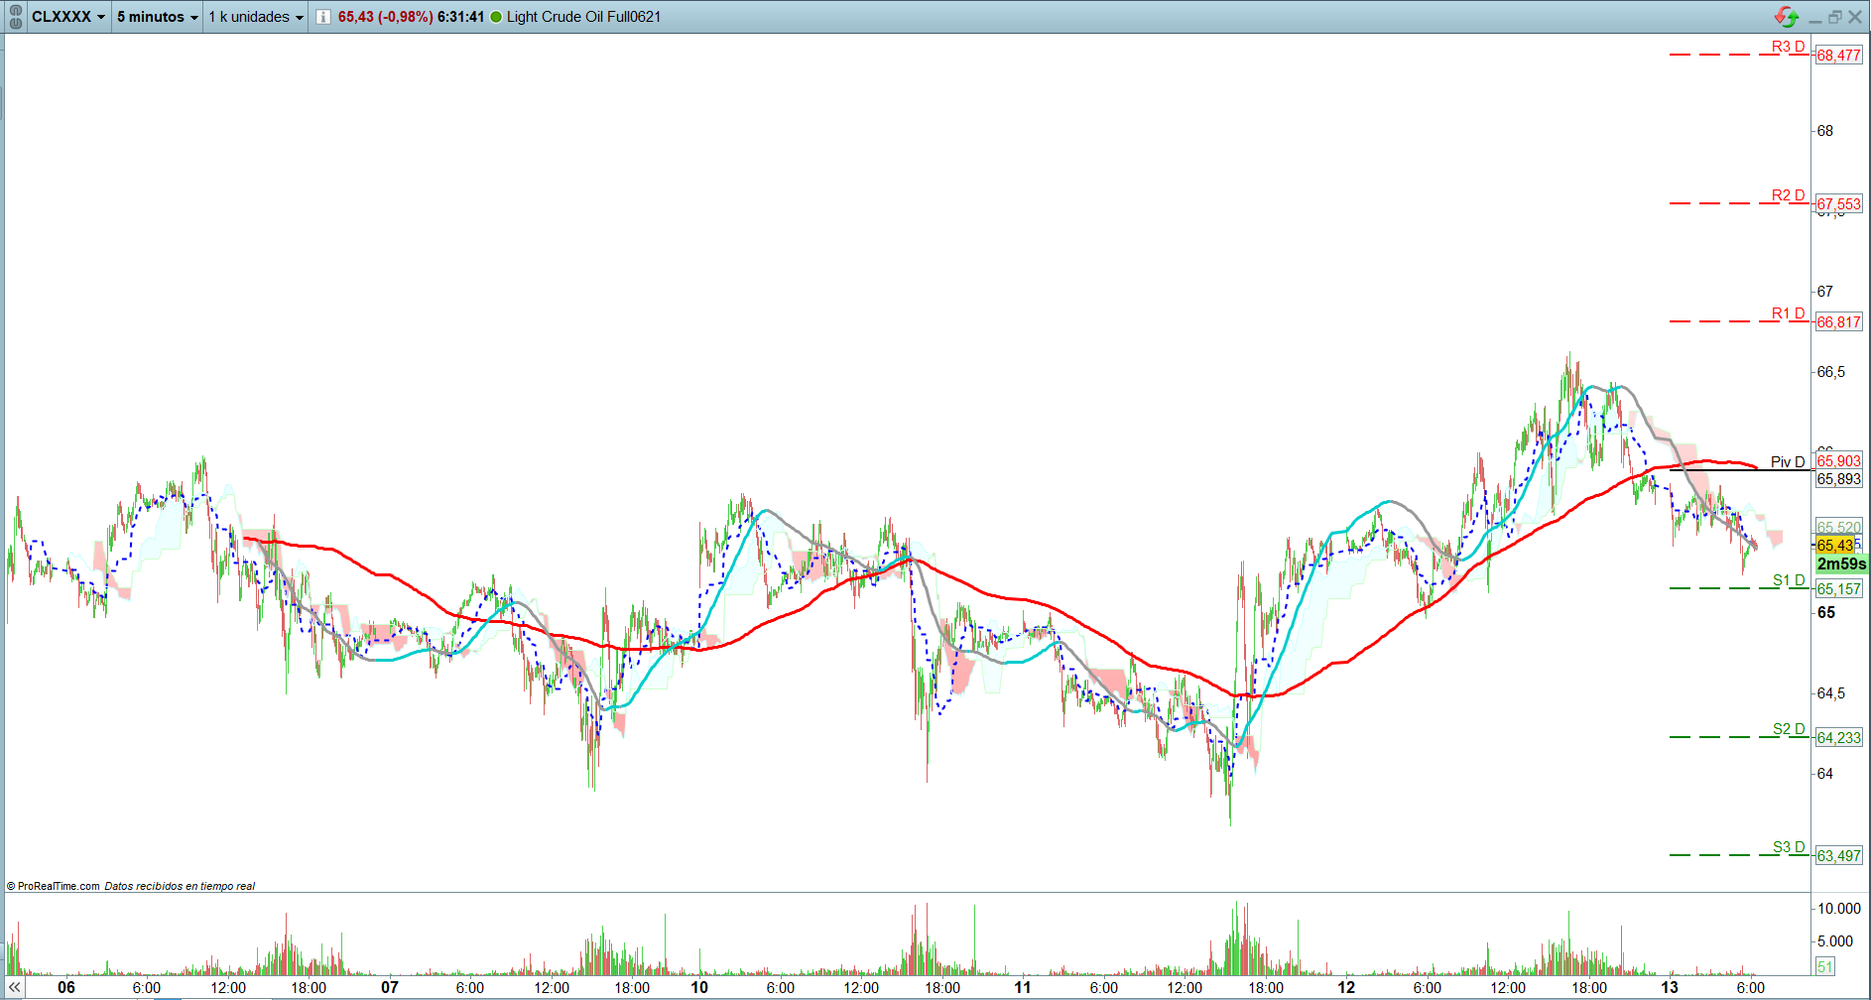The image size is (1871, 1000).
Task: Click the 64,233 price tag
Action: pos(1839,737)
